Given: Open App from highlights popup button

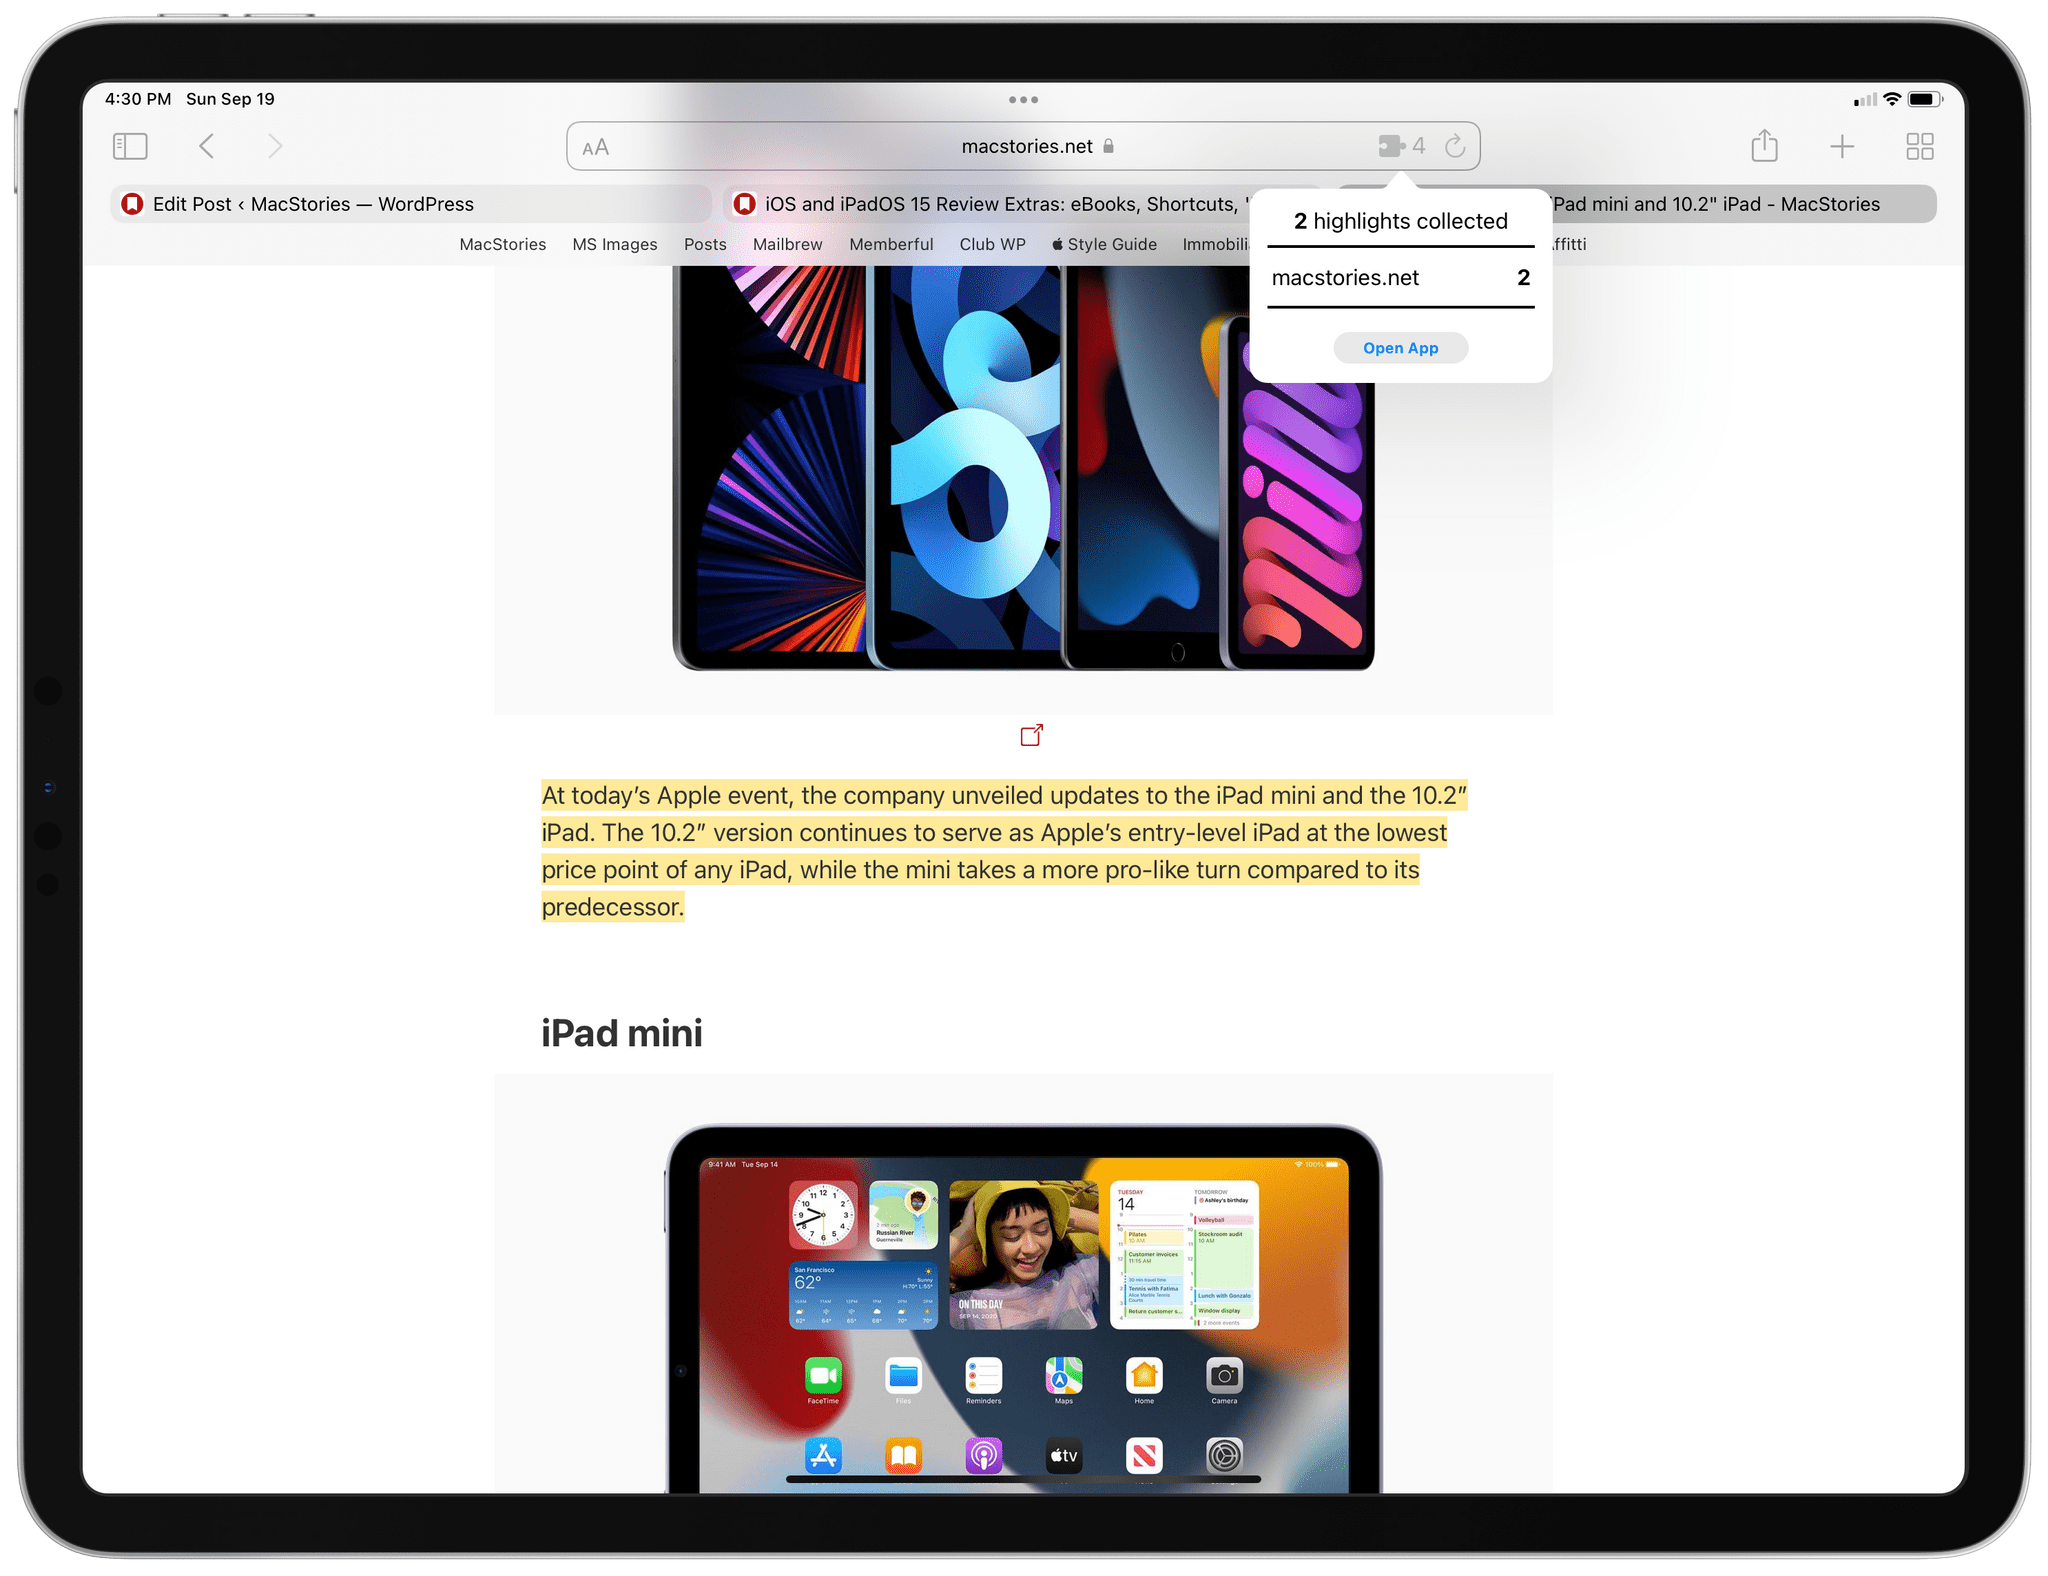Looking at the screenshot, I should point(1399,348).
